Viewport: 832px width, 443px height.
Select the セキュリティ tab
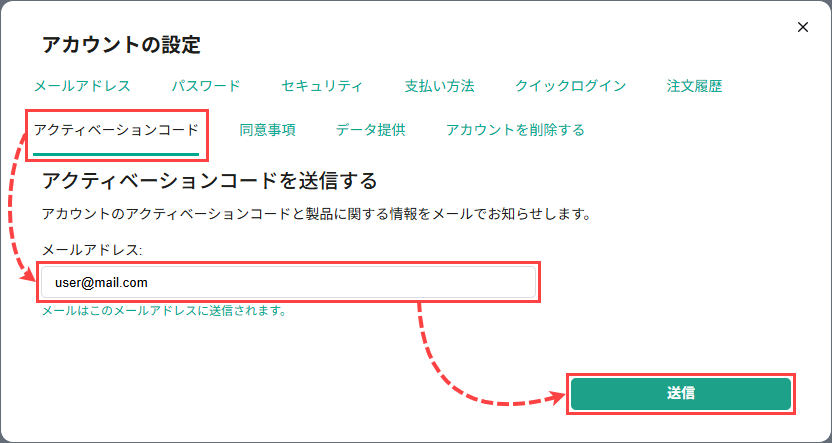click(x=322, y=86)
